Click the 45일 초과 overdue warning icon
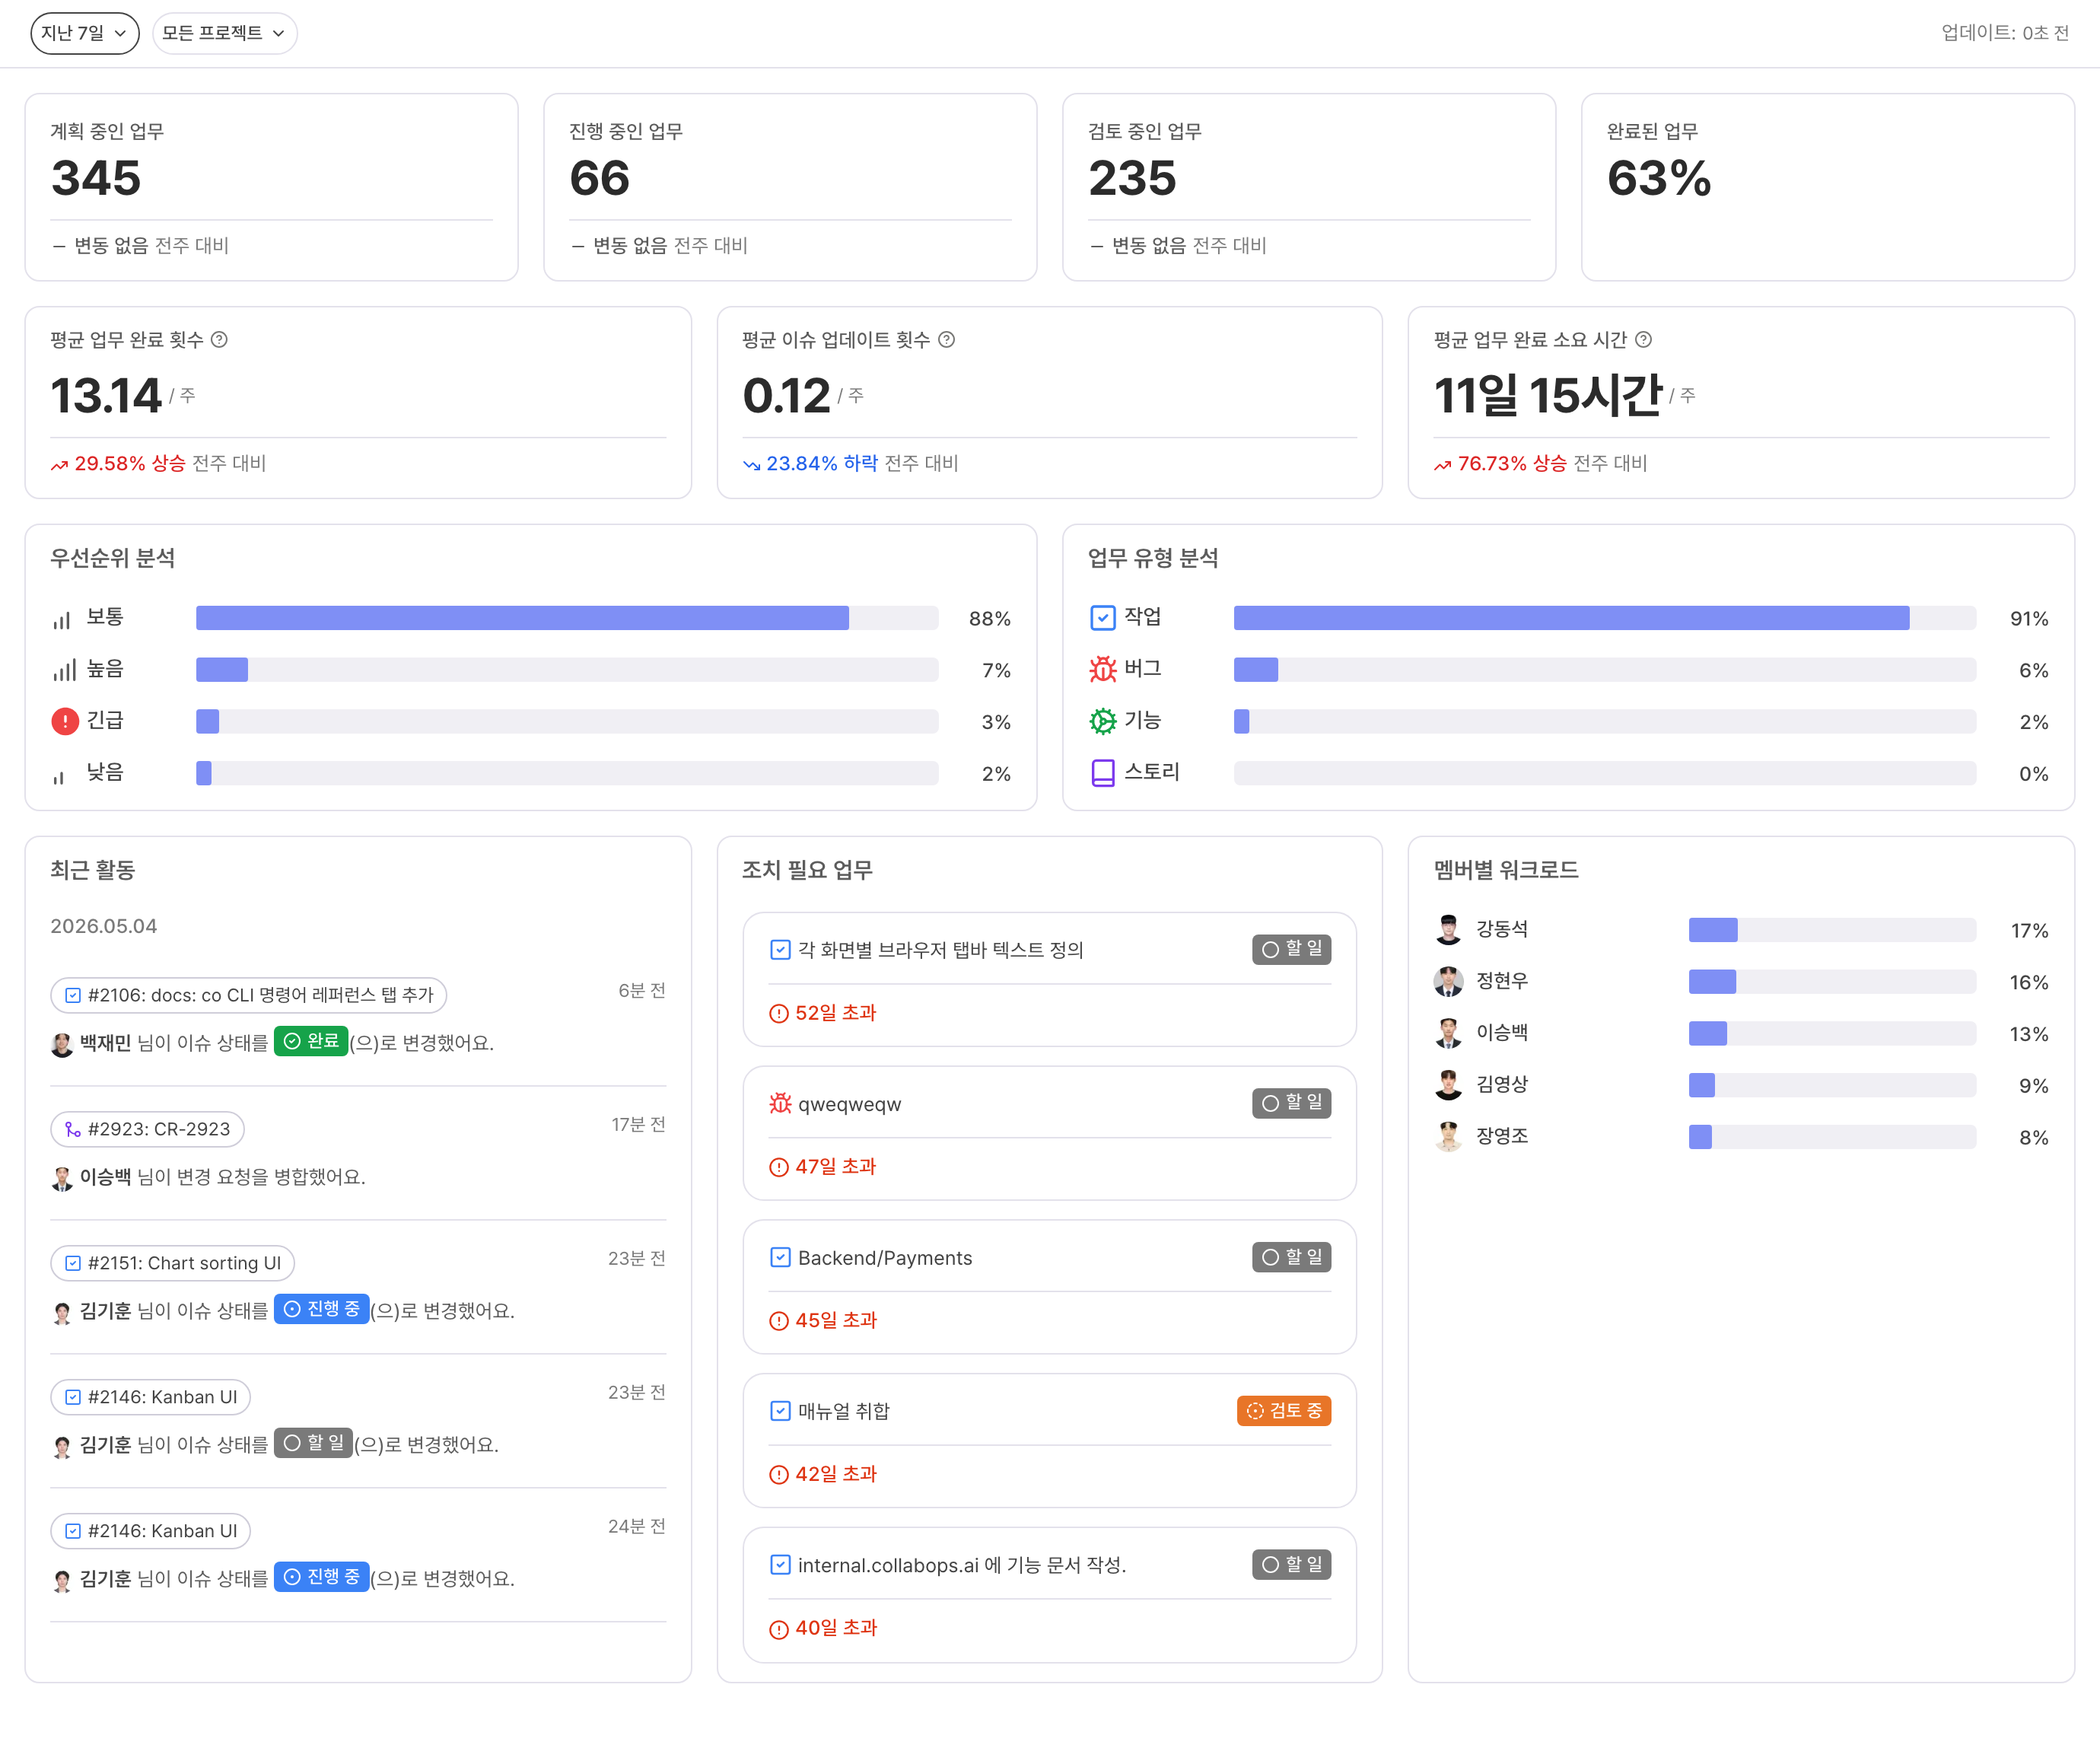This screenshot has width=2100, height=1764. pos(779,1321)
